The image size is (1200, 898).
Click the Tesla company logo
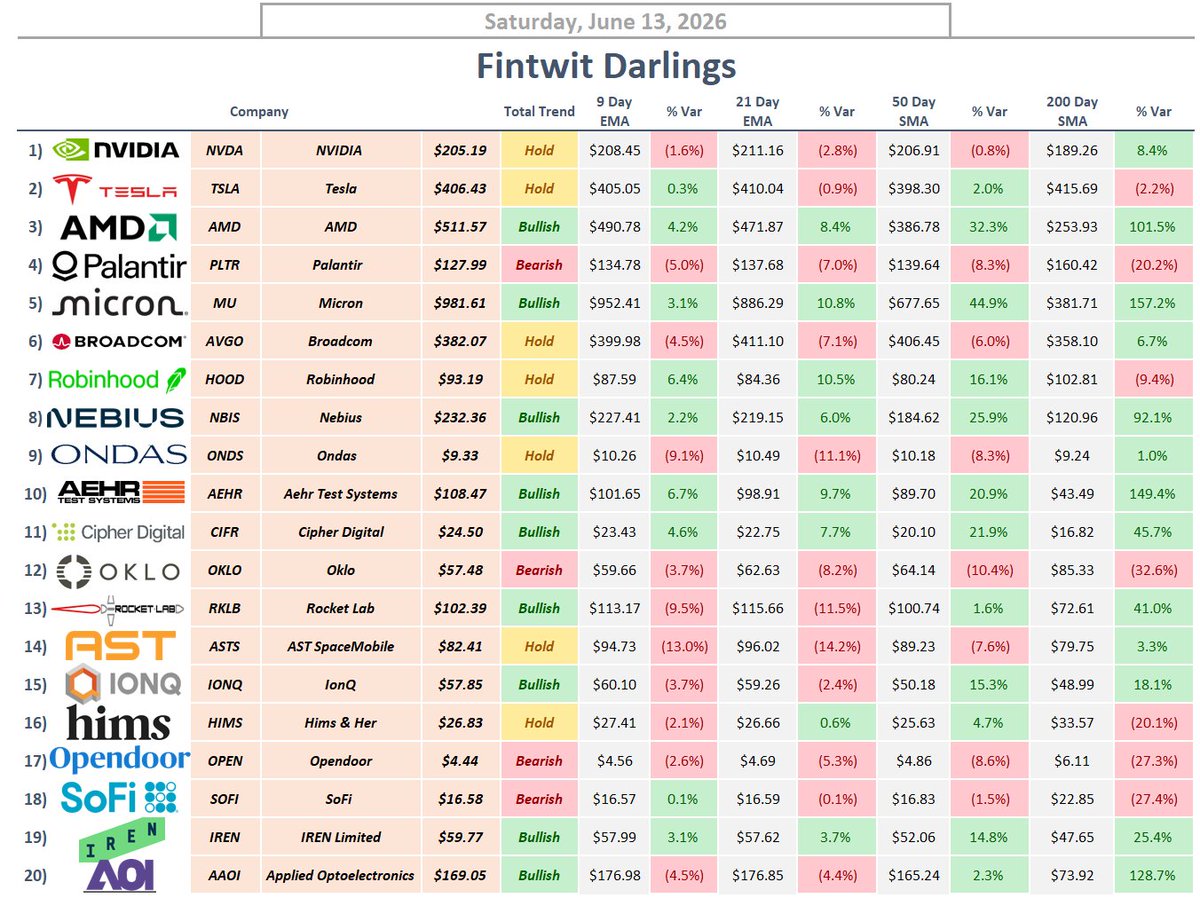(116, 188)
